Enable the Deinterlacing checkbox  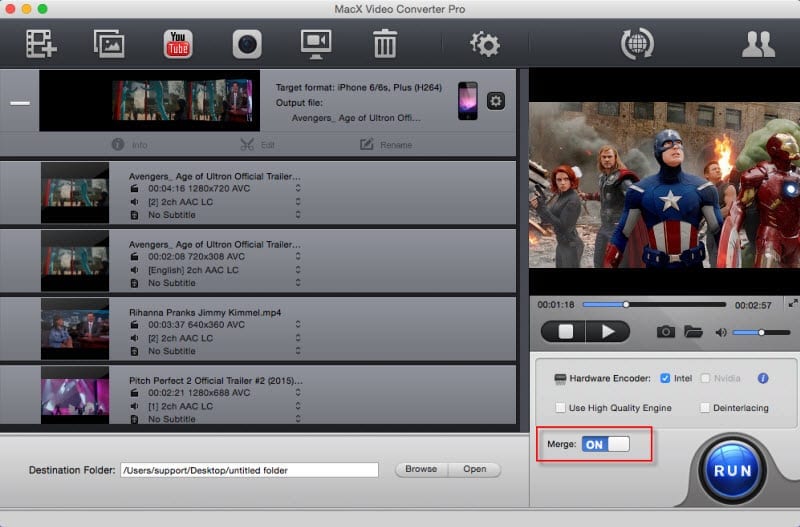coord(705,408)
